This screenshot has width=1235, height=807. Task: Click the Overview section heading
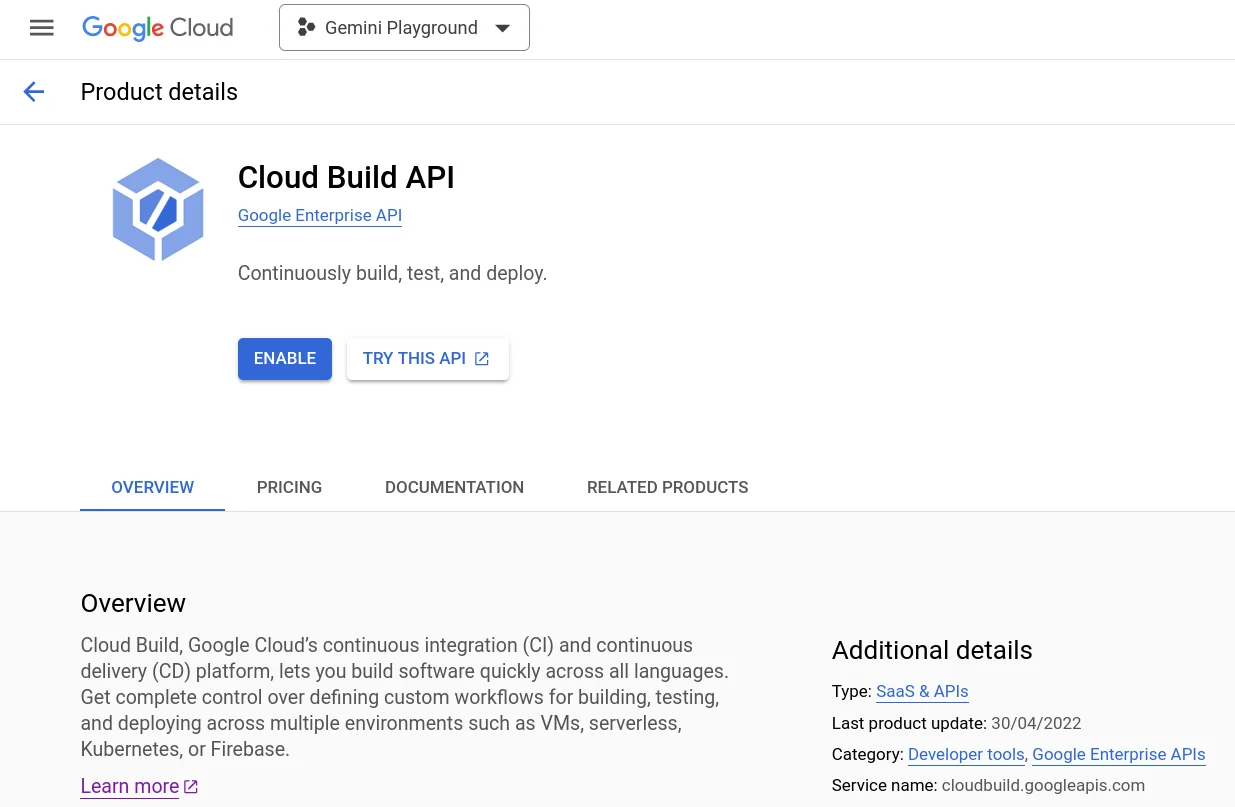133,603
